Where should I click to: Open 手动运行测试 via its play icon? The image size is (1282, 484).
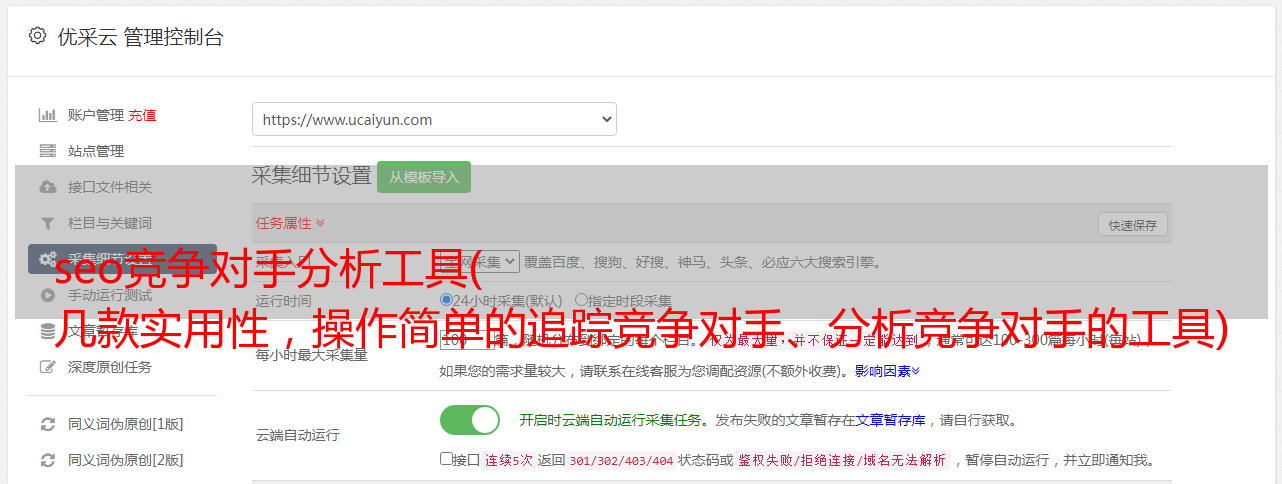[x=47, y=295]
